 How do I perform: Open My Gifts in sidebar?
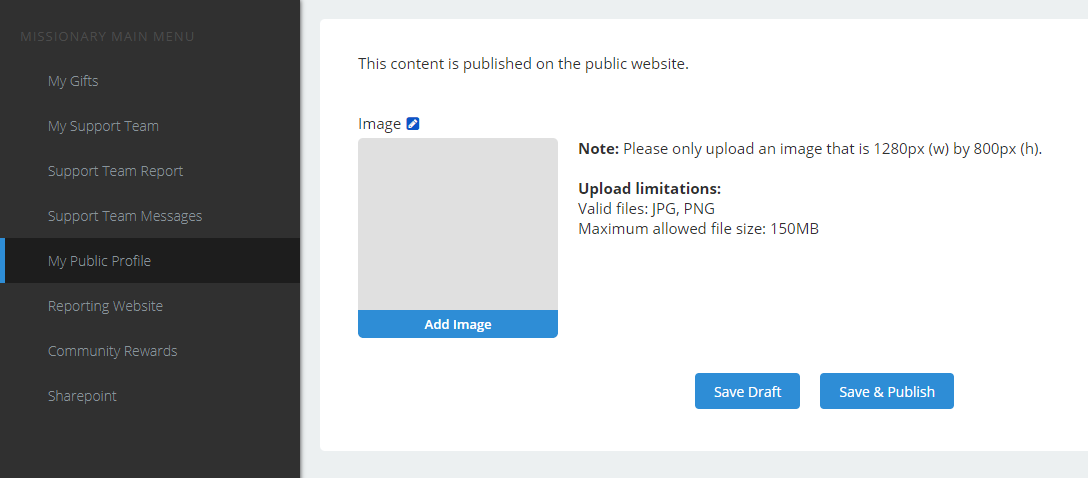[73, 81]
